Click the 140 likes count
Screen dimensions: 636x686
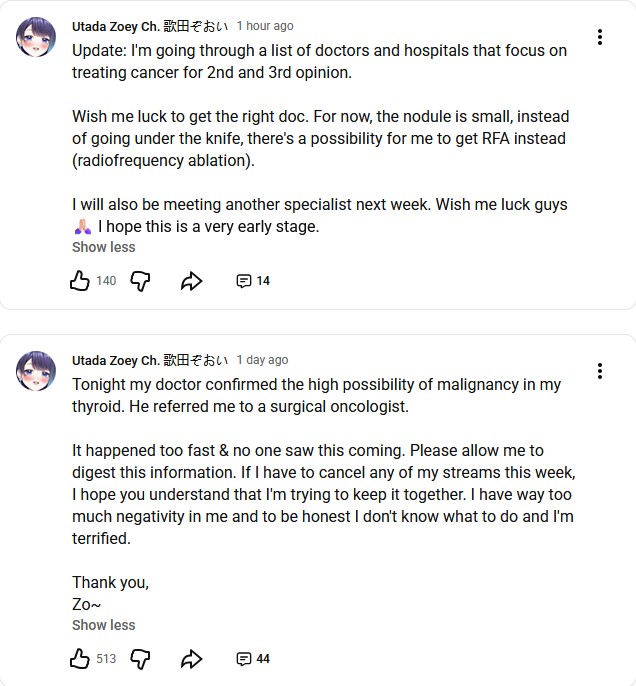coord(106,281)
